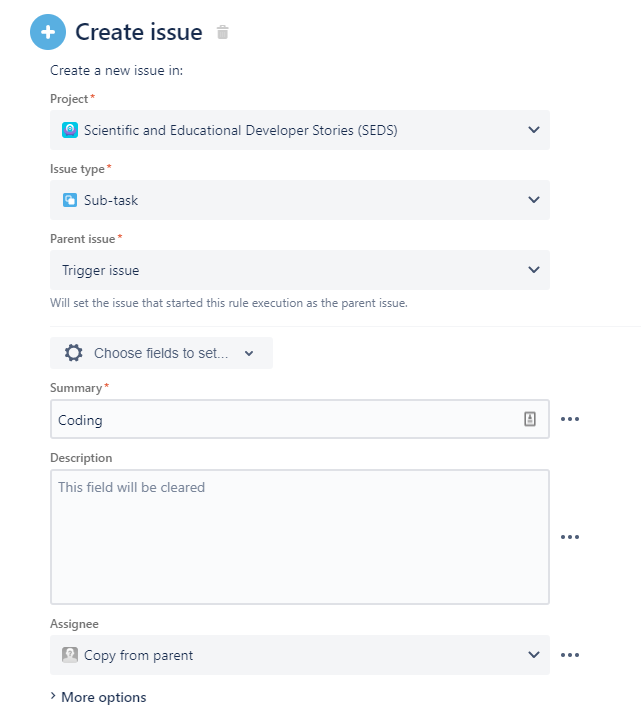Image resolution: width=641 pixels, height=716 pixels.
Task: Open the Assignee Copy from parent dropdown
Action: (x=299, y=655)
